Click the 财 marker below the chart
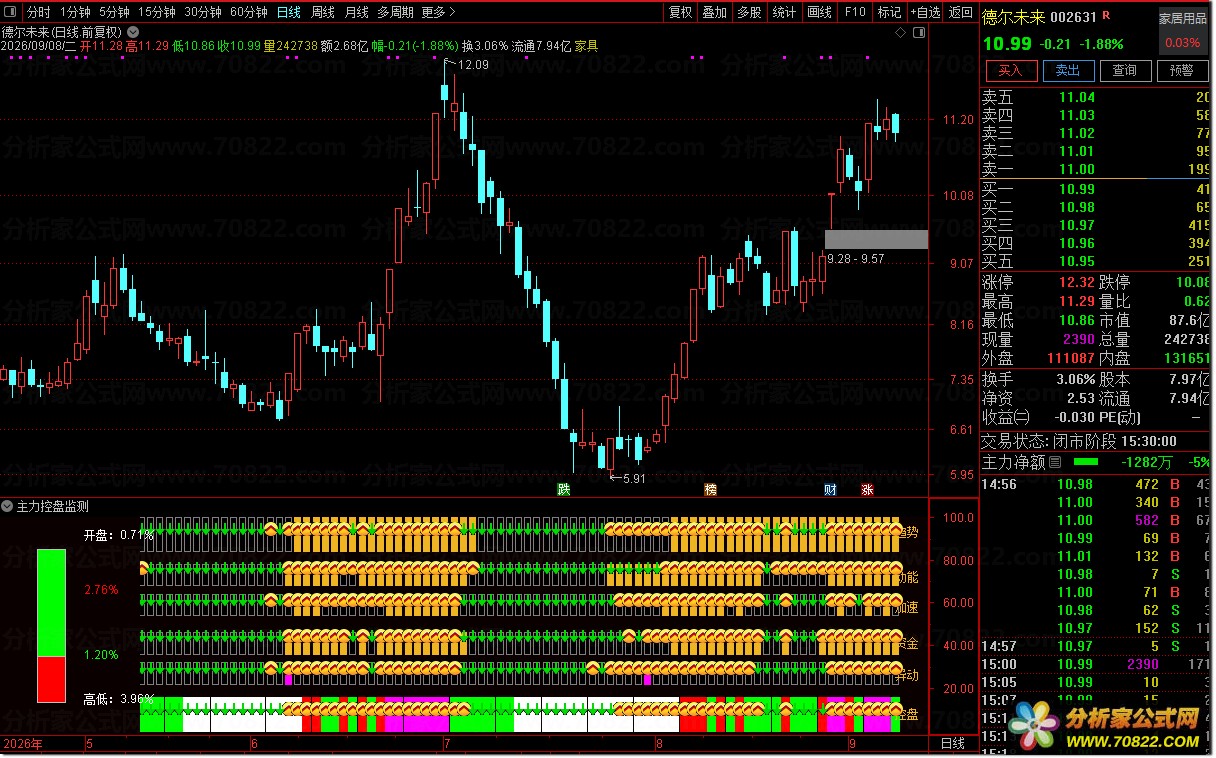 pyautogui.click(x=830, y=489)
